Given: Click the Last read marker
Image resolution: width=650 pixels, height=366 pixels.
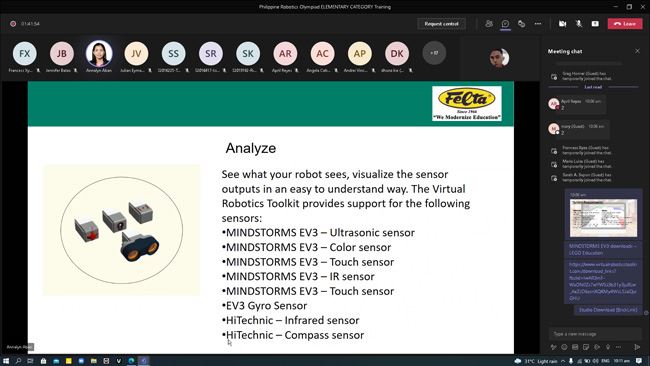Looking at the screenshot, I should (593, 87).
